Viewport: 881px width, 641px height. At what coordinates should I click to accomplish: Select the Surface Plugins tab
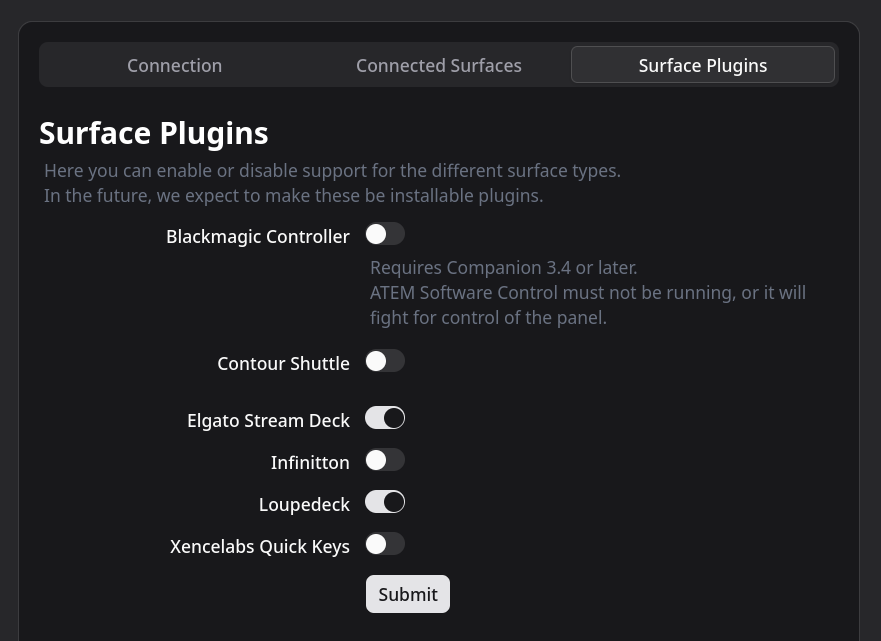(702, 65)
